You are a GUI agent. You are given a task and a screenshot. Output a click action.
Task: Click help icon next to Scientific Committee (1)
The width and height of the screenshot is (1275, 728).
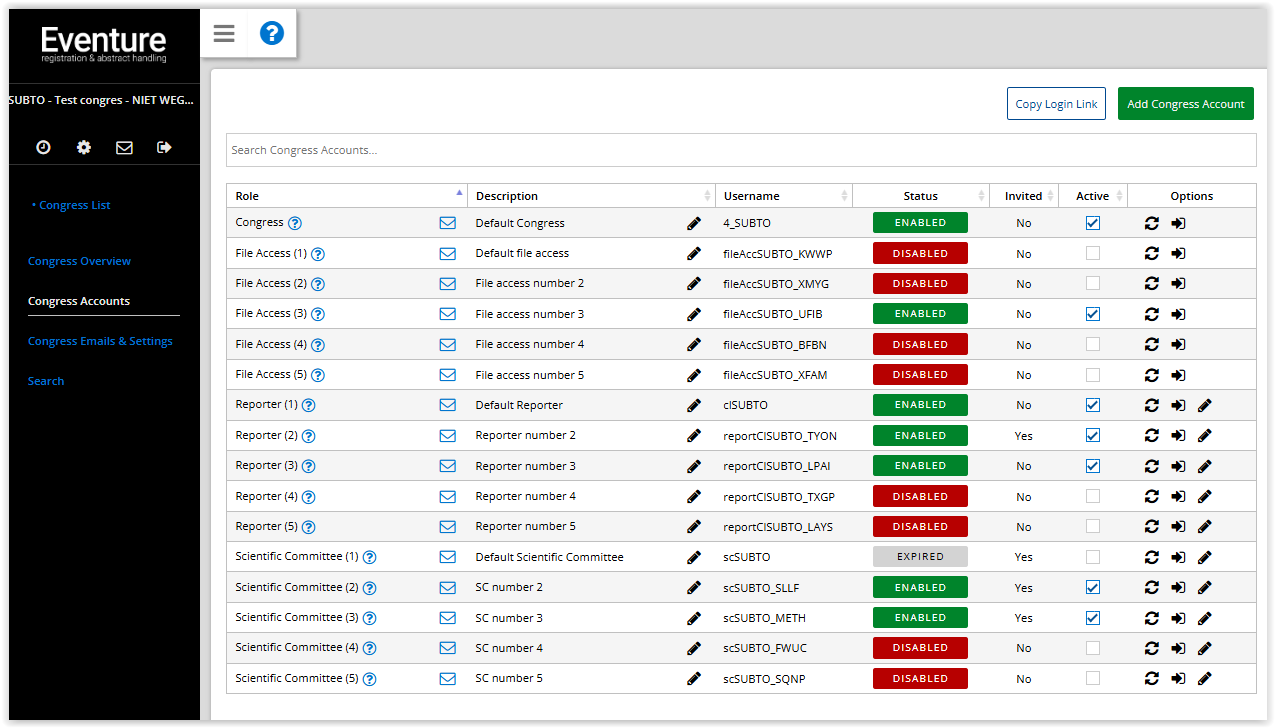[x=369, y=557]
